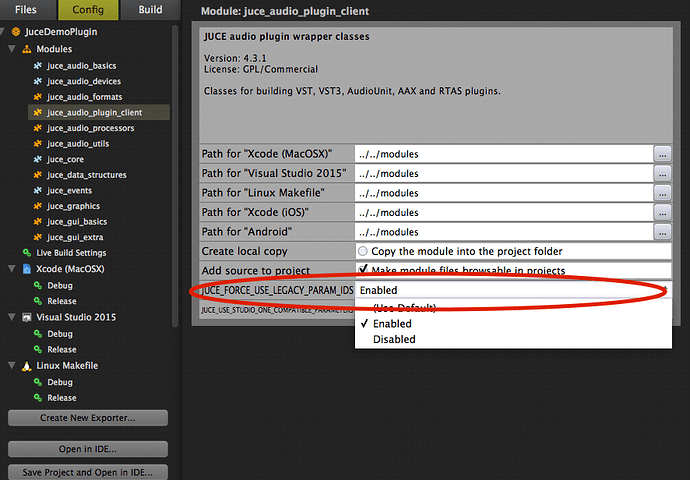
Task: Open the JUCE_FORCE_USE_LEGACY_PARAM_IDS combo box
Action: (513, 290)
